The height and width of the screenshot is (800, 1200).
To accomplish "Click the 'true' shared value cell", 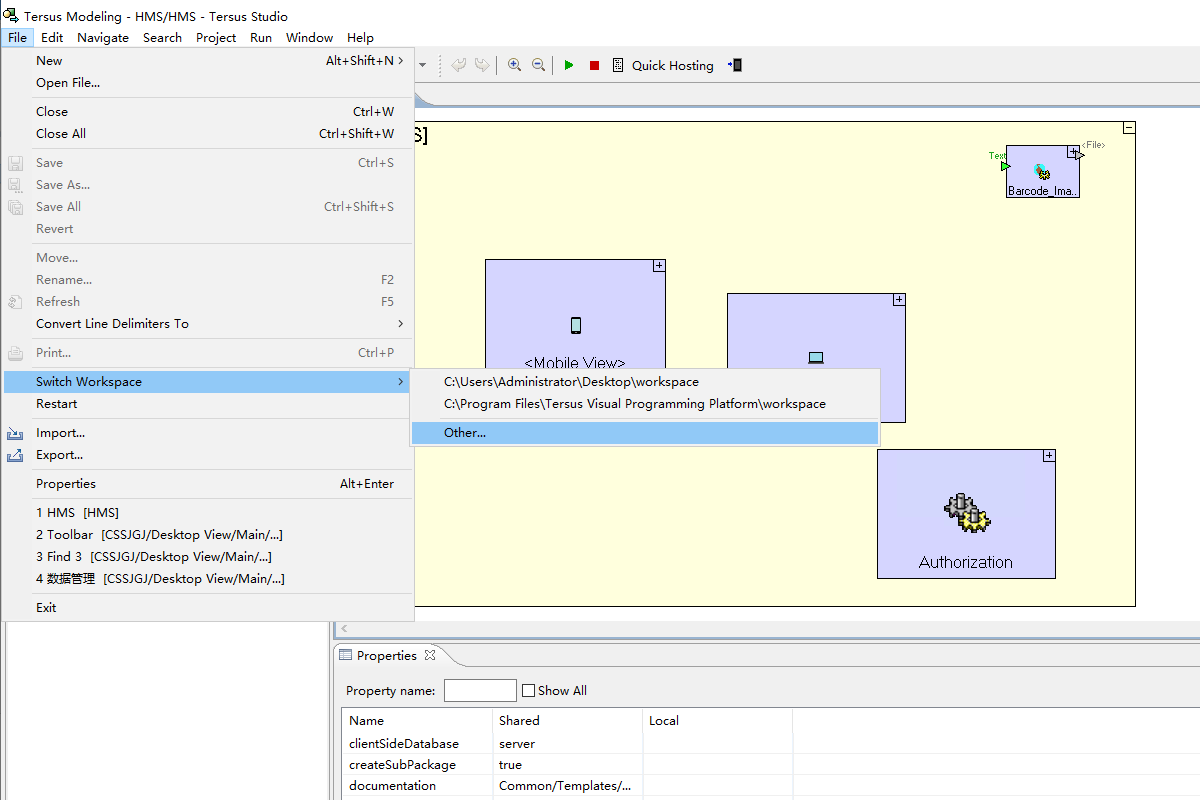I will coord(567,764).
